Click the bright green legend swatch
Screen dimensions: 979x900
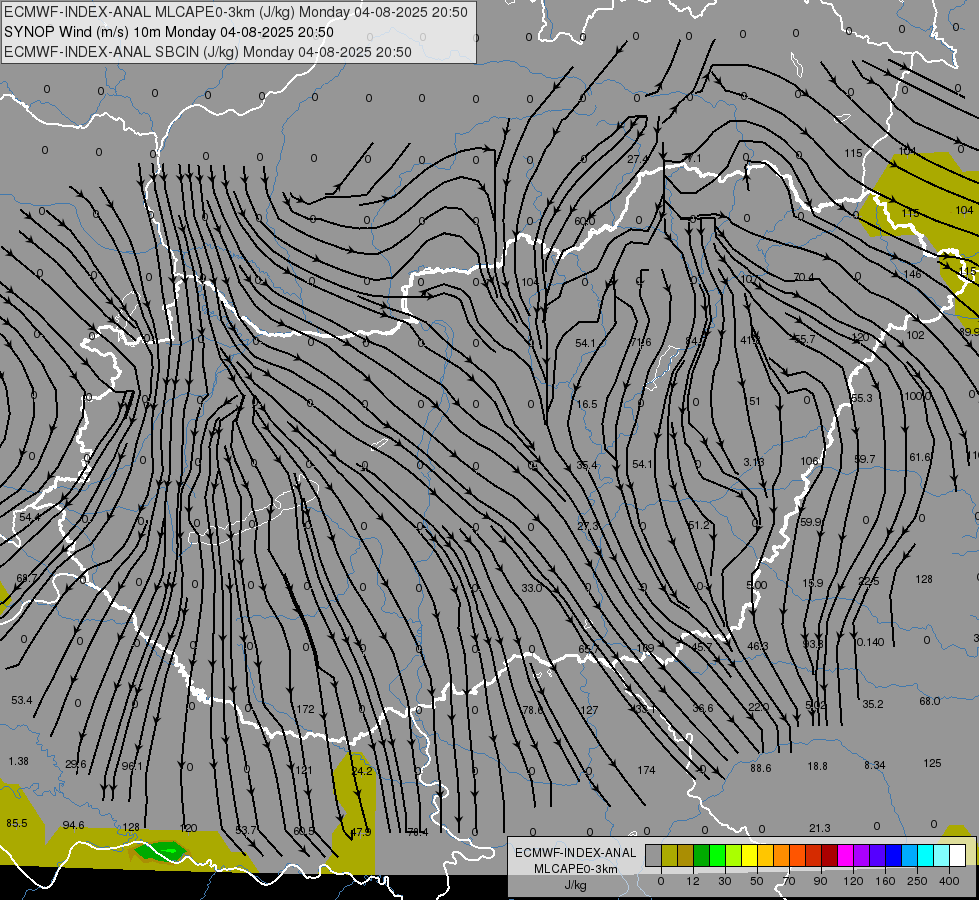point(717,855)
